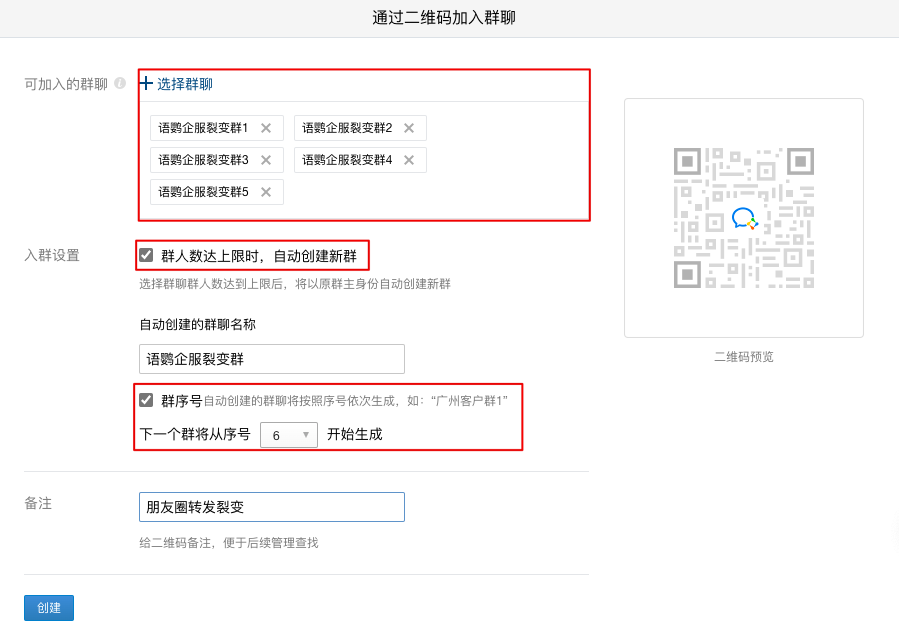Viewport: 899px width, 637px height.
Task: Click the plus icon beside 选择群聊
Action: (x=146, y=84)
